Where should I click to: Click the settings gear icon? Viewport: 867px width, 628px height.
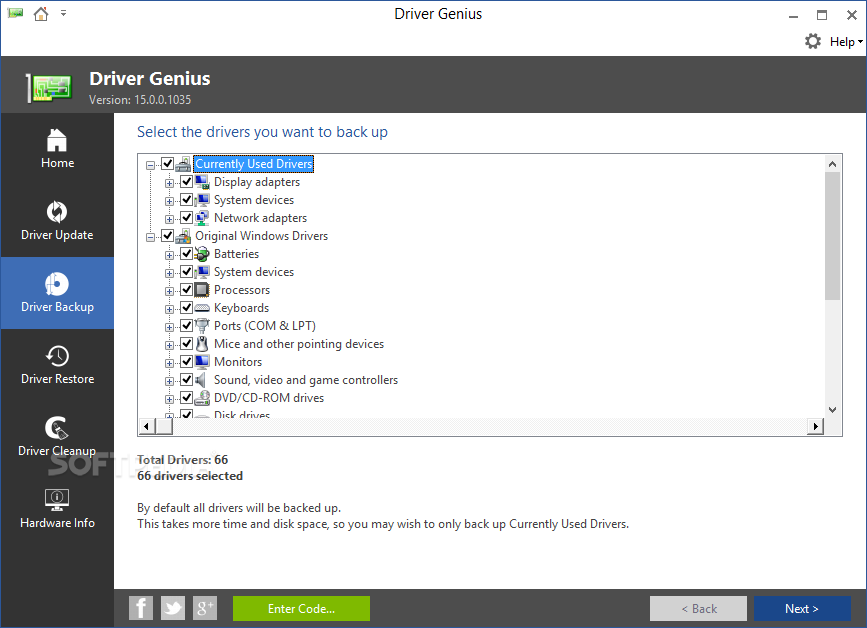point(813,41)
